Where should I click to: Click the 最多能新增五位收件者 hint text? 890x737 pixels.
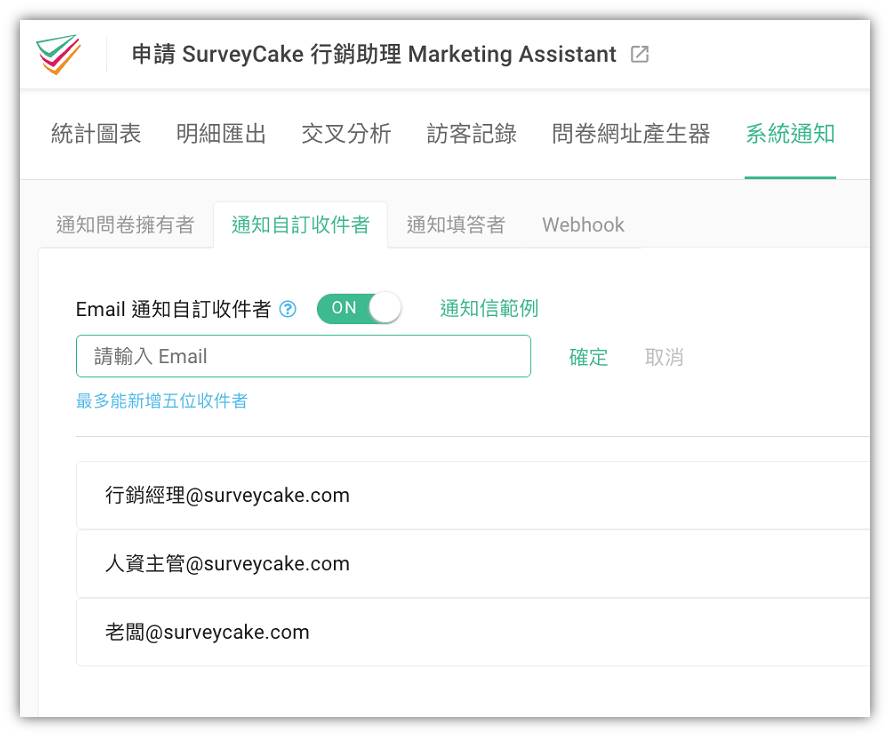click(162, 401)
